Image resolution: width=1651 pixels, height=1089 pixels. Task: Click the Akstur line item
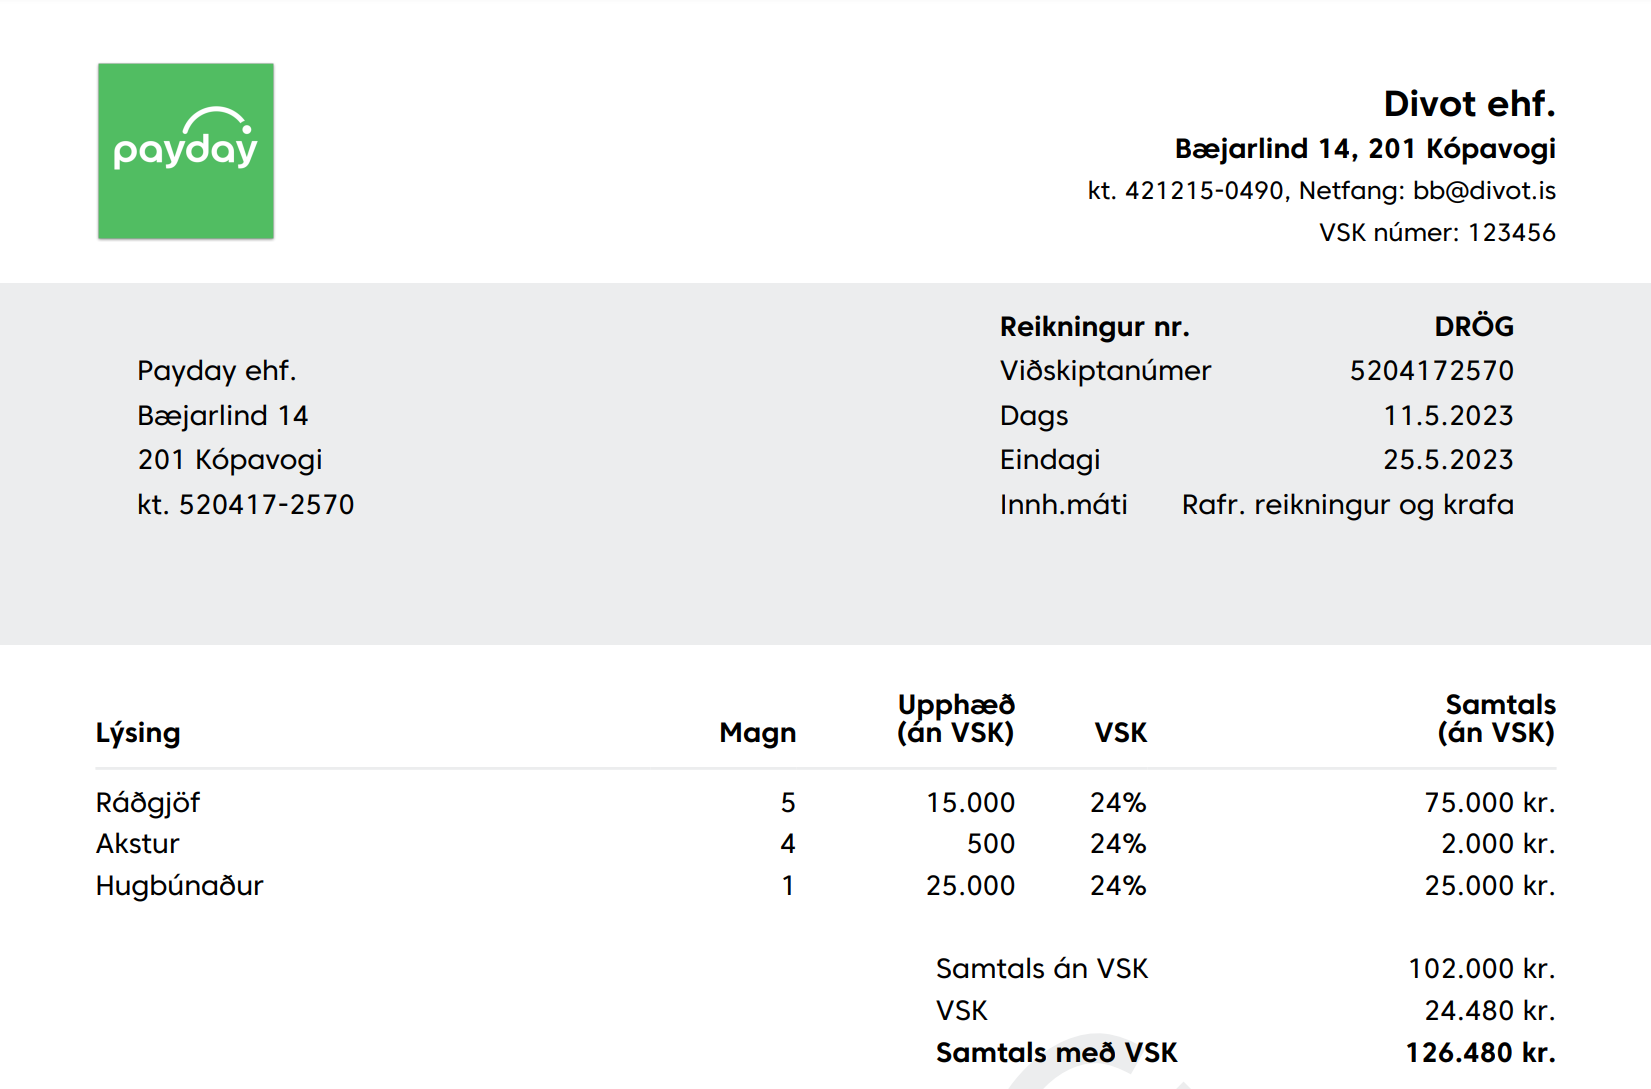pyautogui.click(x=138, y=844)
